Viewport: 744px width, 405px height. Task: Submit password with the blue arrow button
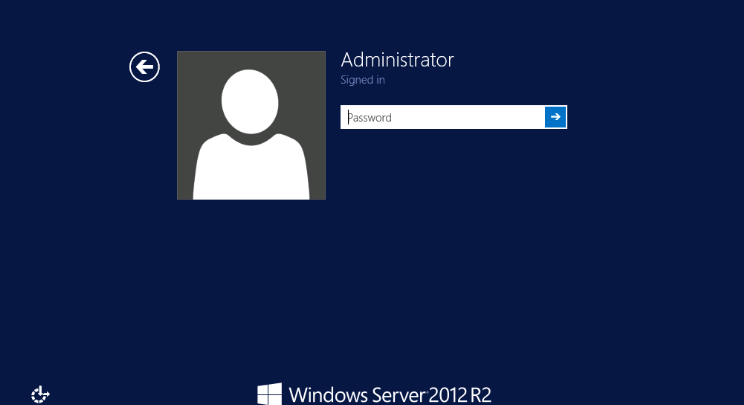[555, 117]
